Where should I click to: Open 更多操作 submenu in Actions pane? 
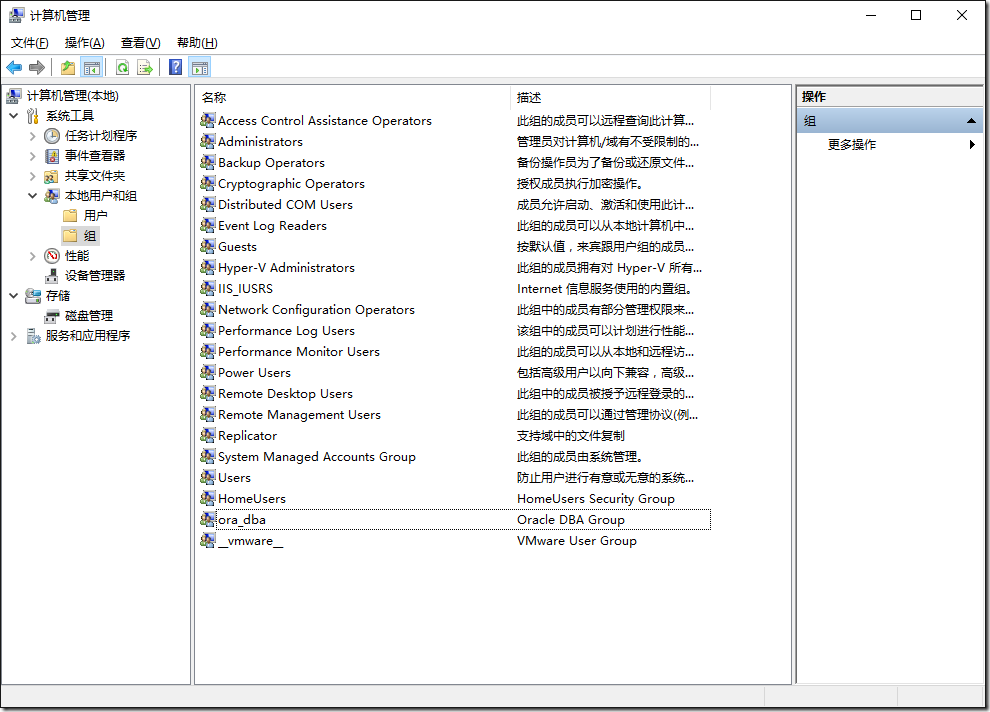(891, 145)
